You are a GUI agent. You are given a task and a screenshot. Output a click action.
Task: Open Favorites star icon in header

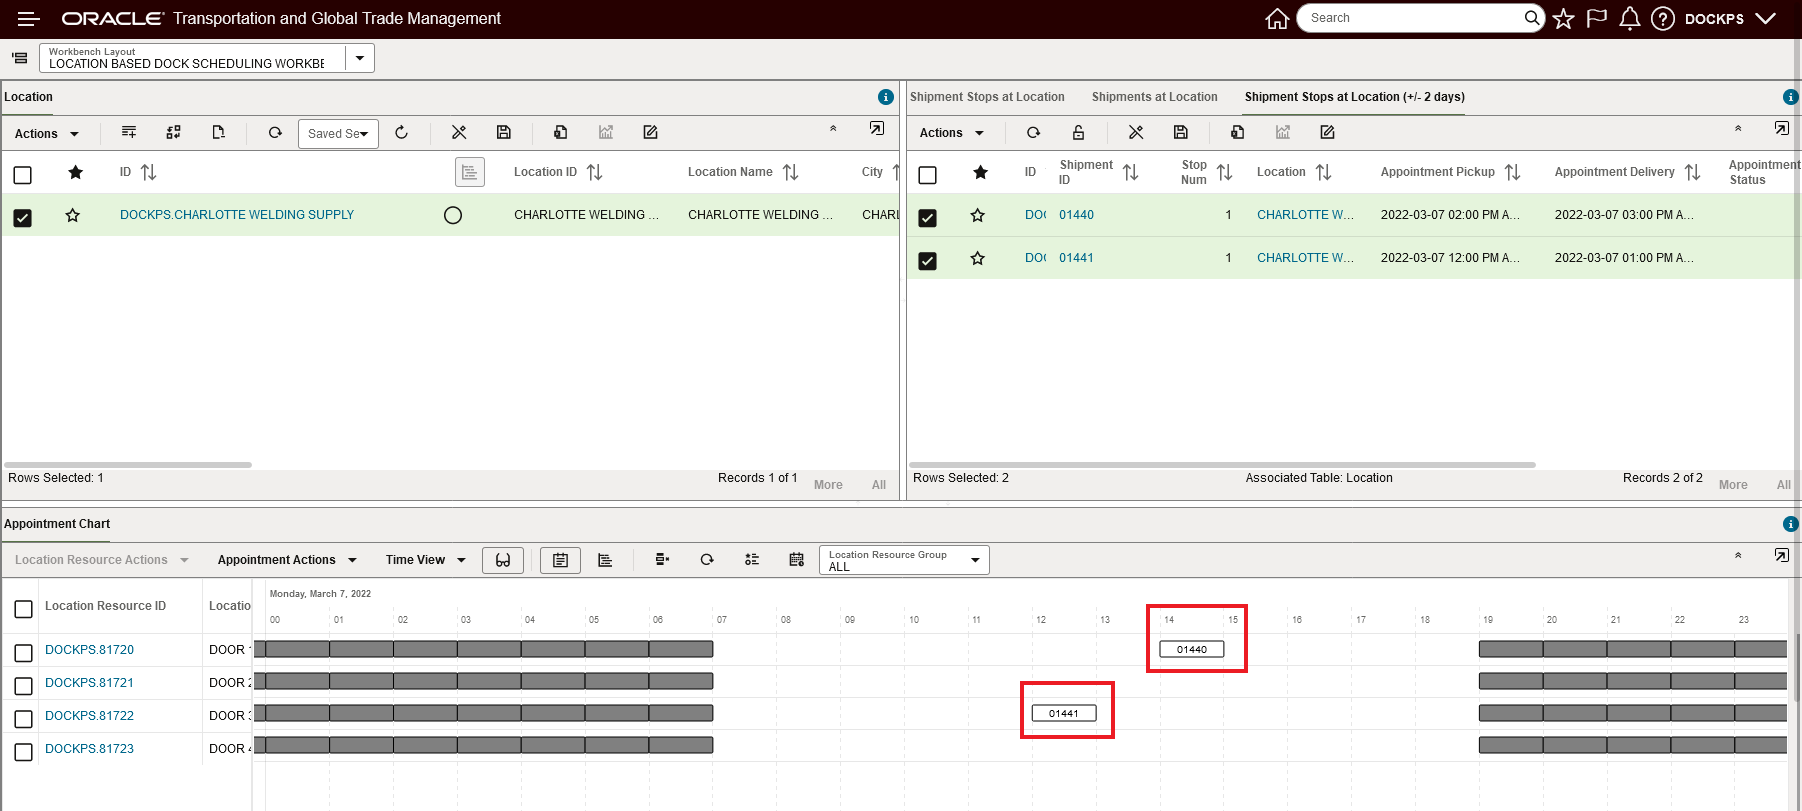(x=1564, y=19)
